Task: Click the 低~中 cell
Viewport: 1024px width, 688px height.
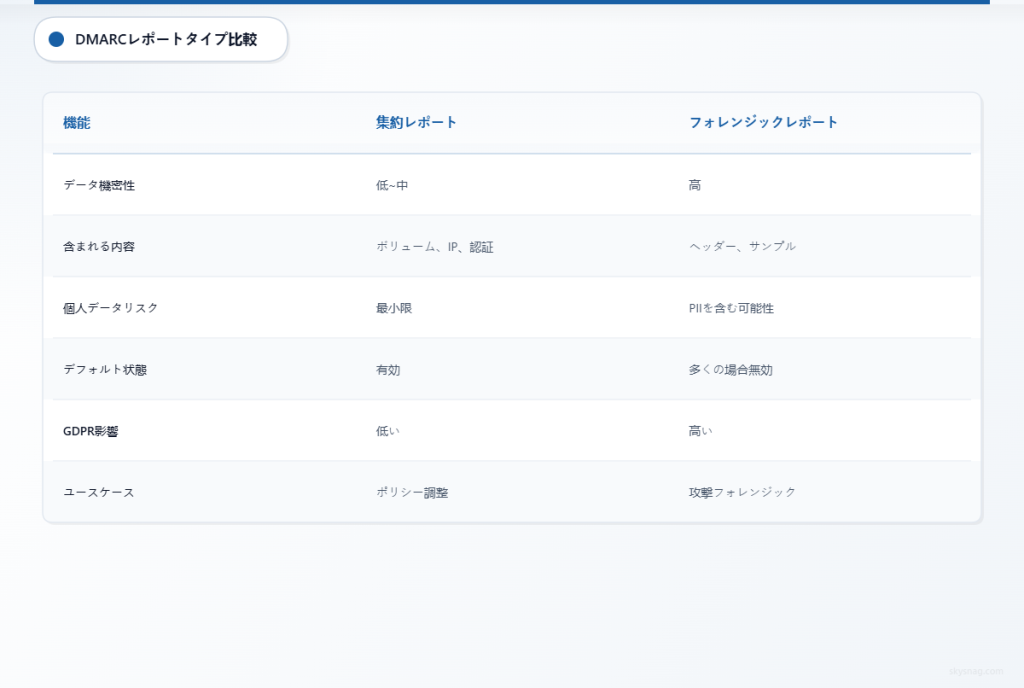Action: (392, 185)
